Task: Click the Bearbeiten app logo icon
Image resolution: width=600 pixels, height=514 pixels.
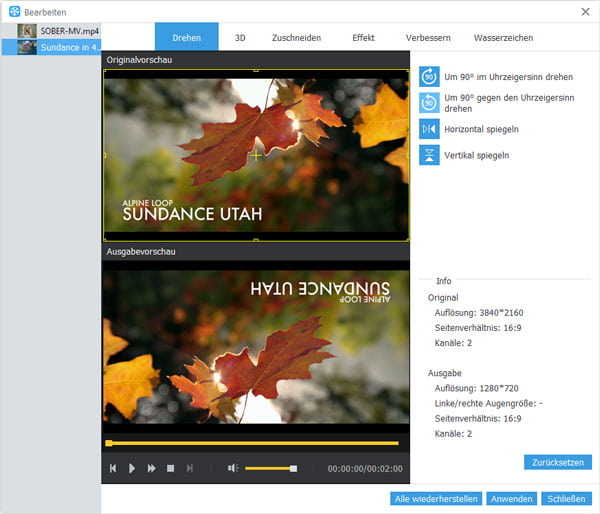Action: [x=14, y=11]
